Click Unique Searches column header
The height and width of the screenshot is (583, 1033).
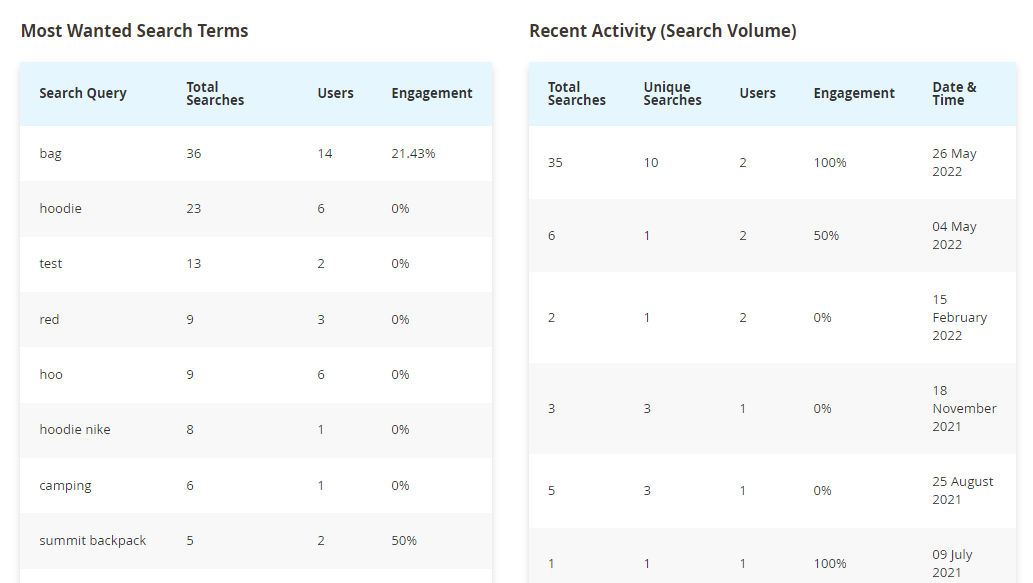point(672,94)
